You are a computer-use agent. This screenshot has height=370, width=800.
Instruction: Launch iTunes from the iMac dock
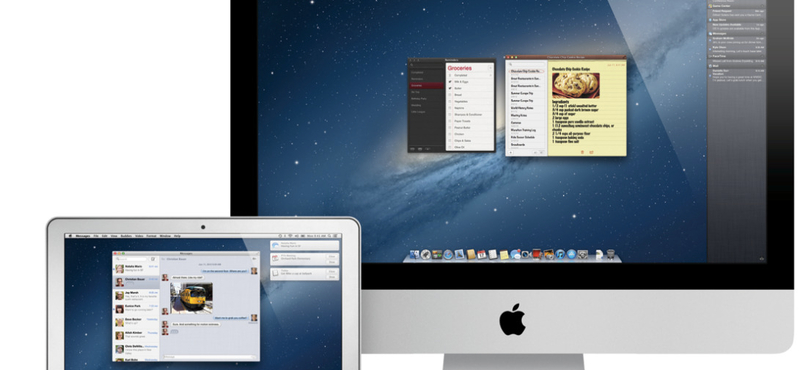pyautogui.click(x=560, y=254)
